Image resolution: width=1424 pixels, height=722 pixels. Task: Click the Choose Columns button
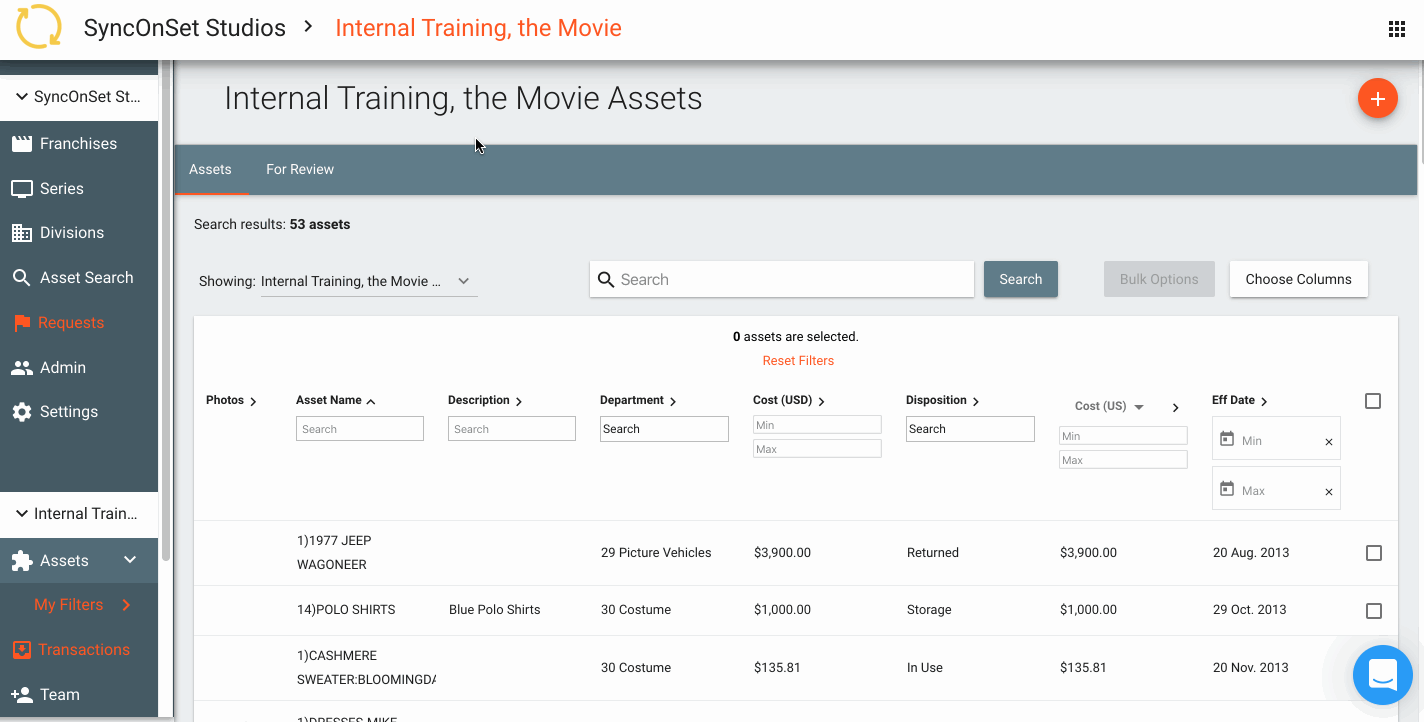[x=1298, y=279]
